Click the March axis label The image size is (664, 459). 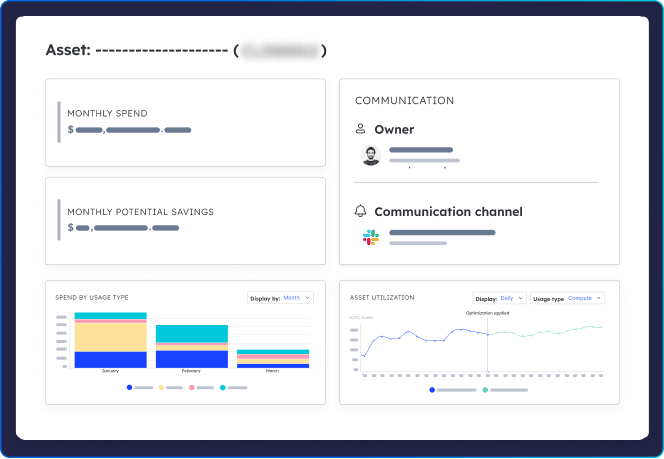[x=272, y=371]
